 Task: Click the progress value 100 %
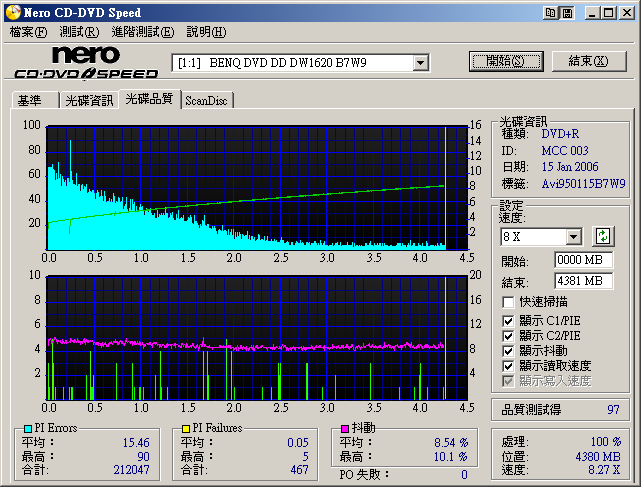tap(605, 442)
